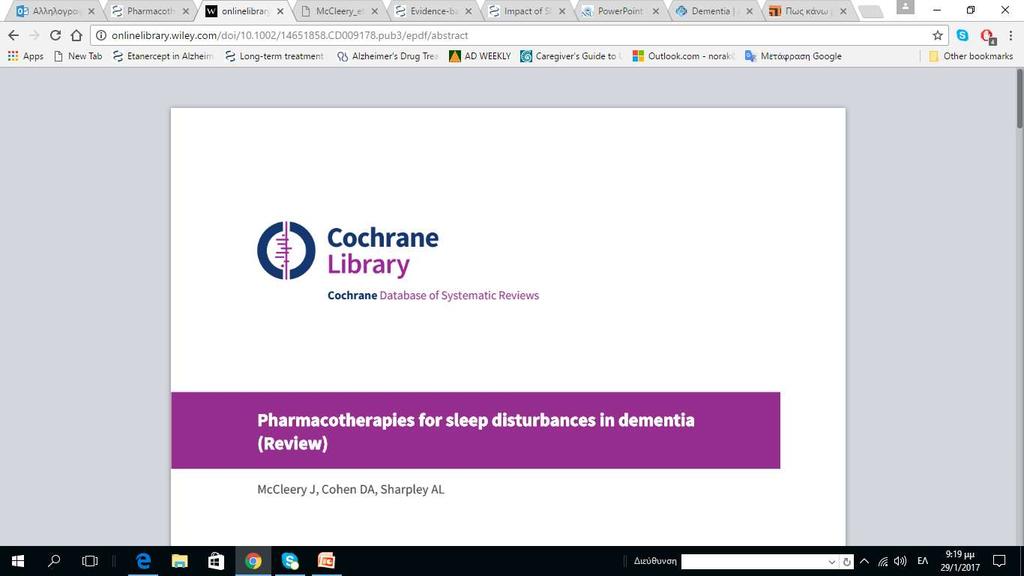The image size is (1024, 576).
Task: Click the taskbar Διεύθυνση address field
Action: click(752, 562)
